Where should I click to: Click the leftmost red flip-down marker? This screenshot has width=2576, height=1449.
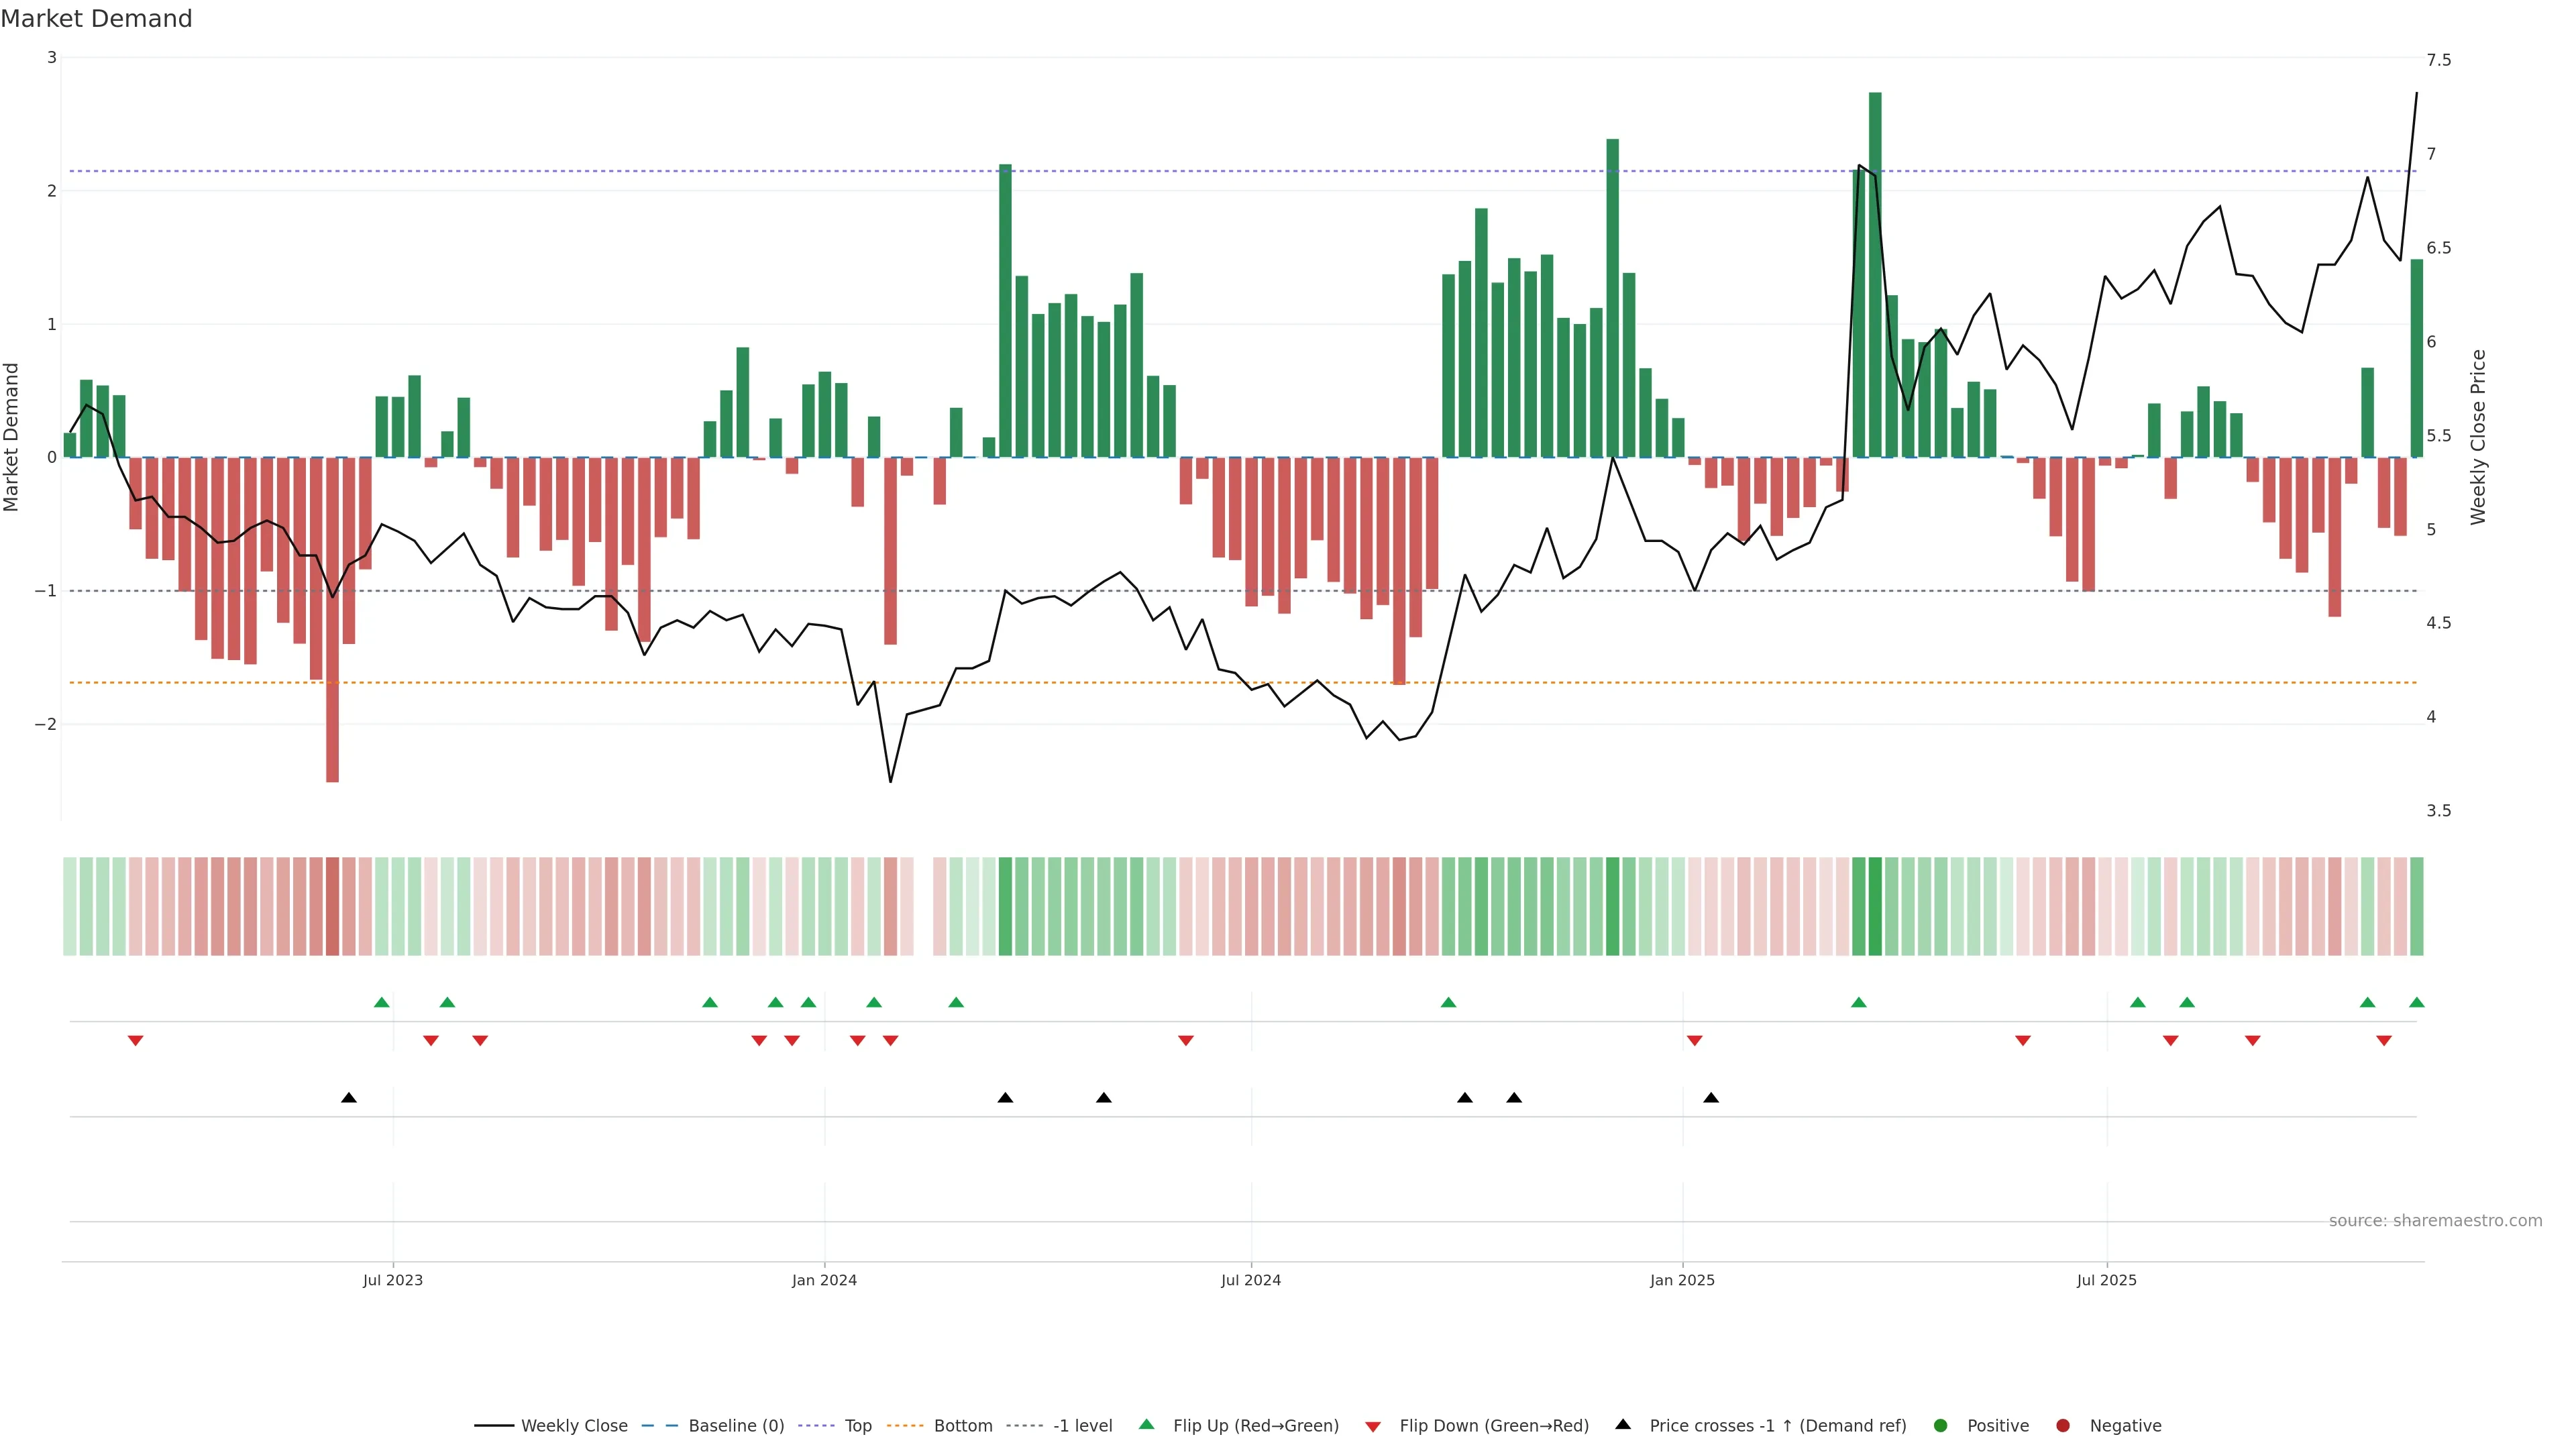click(135, 1041)
